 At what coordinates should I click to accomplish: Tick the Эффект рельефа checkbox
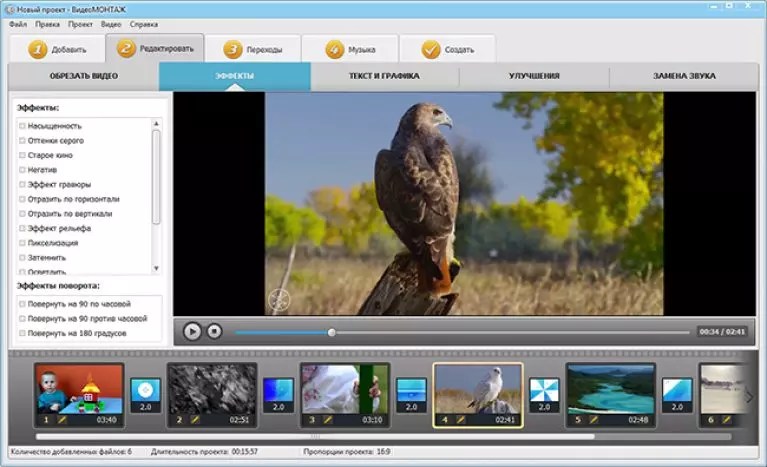[x=22, y=228]
